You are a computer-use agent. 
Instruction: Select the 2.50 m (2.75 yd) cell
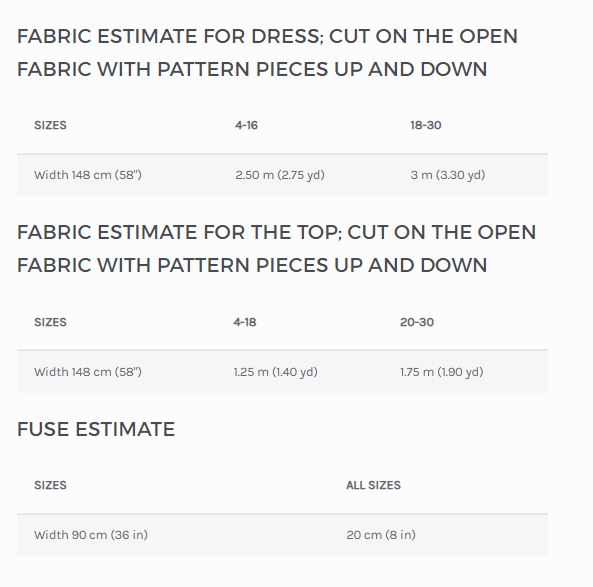pos(280,175)
